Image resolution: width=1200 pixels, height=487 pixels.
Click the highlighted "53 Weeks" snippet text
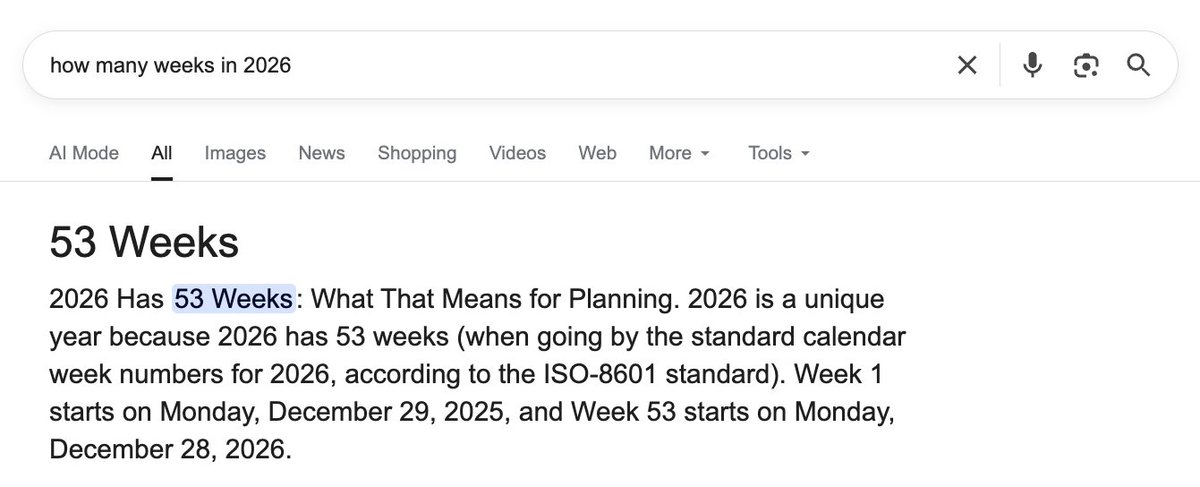pos(234,299)
